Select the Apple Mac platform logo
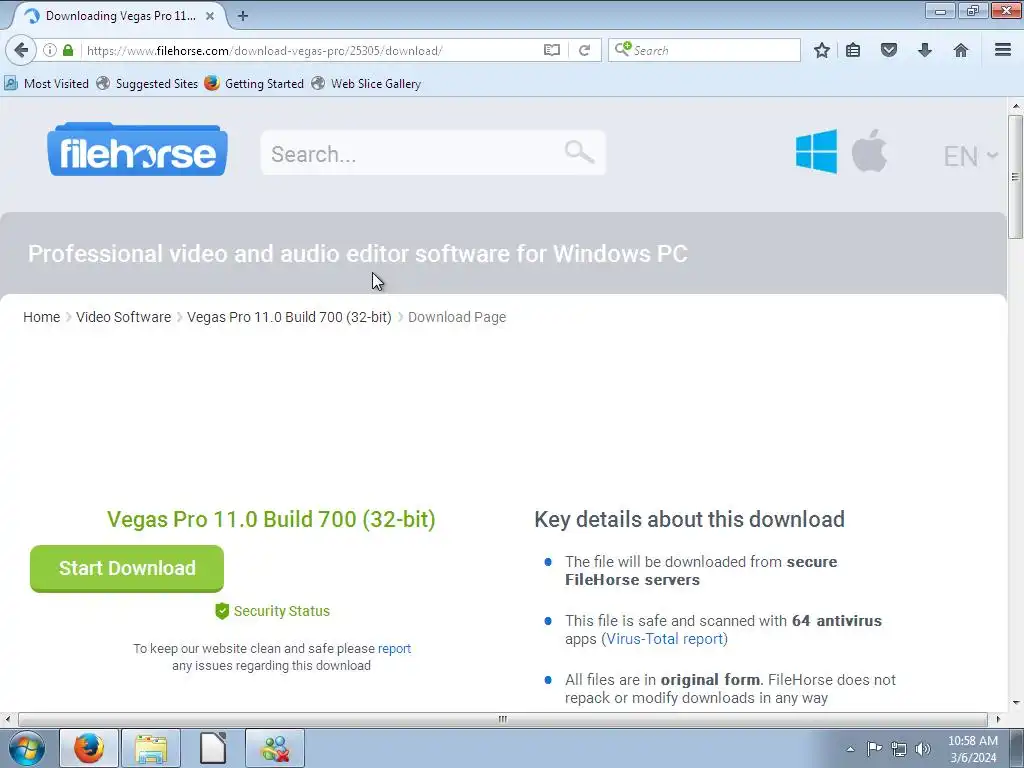Image resolution: width=1024 pixels, height=768 pixels. [x=869, y=151]
